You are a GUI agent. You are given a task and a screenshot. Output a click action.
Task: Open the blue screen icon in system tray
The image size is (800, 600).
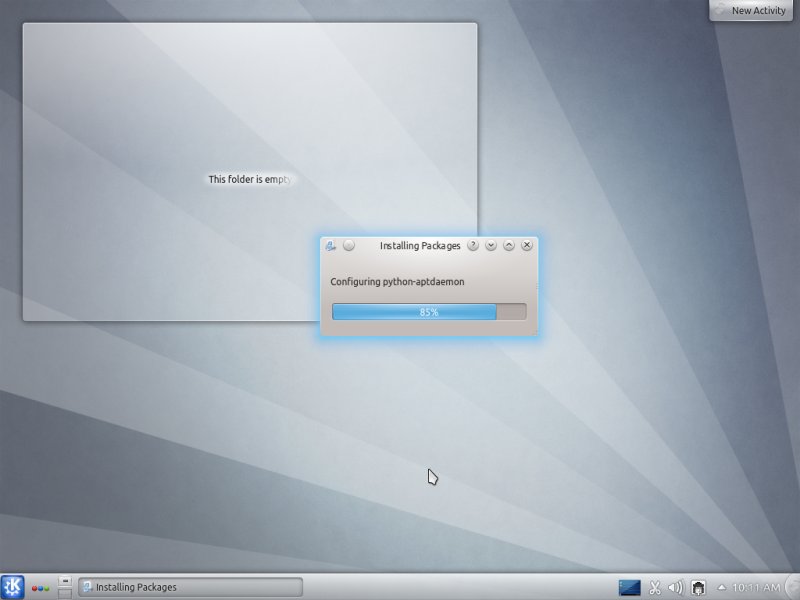(629, 588)
